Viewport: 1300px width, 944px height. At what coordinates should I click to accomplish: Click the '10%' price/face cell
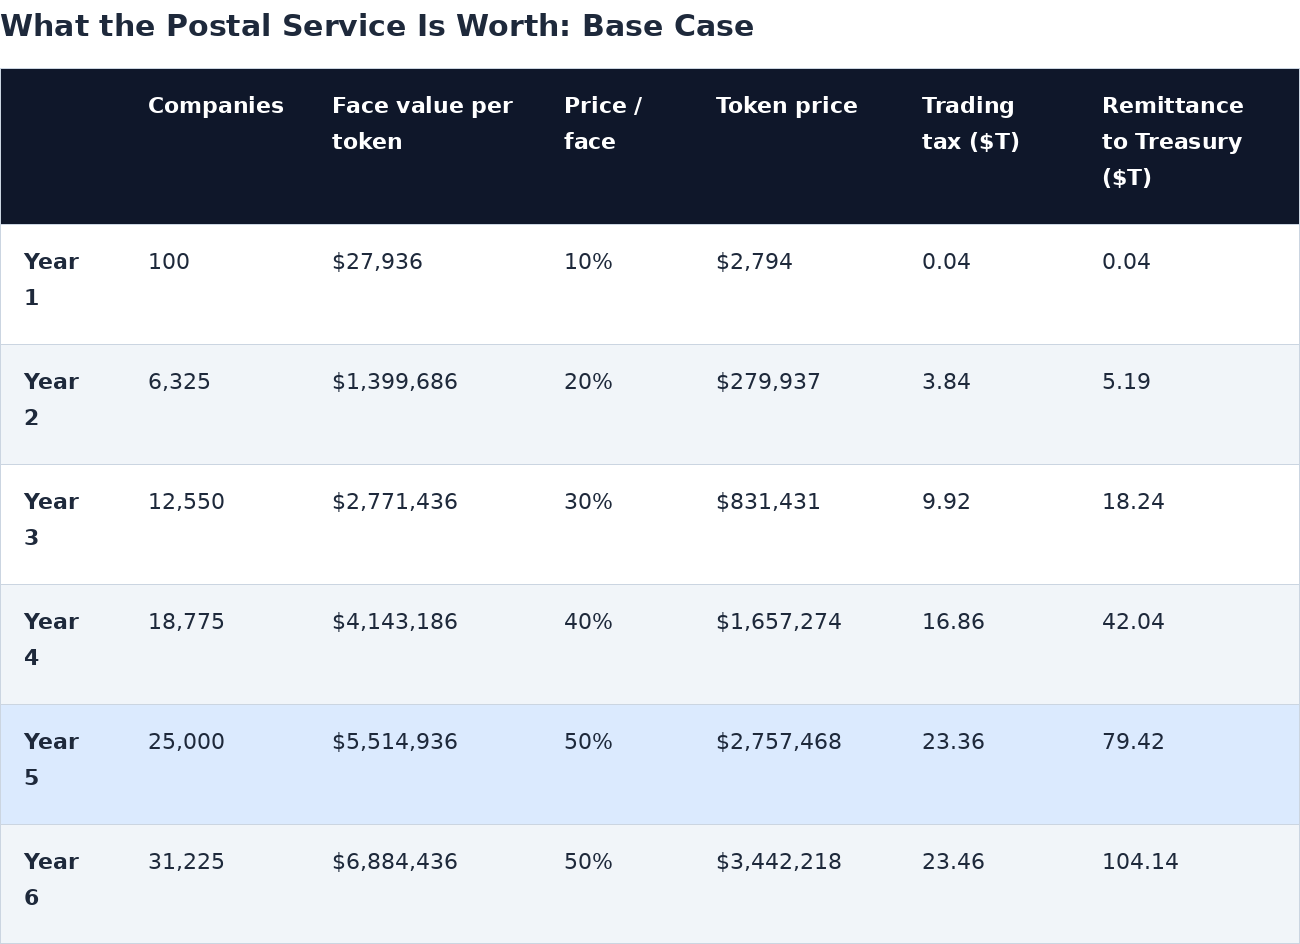[588, 263]
